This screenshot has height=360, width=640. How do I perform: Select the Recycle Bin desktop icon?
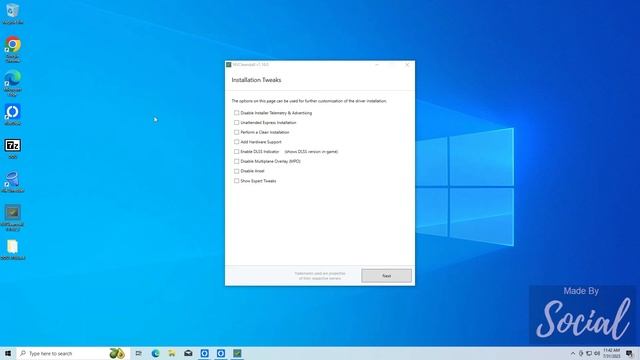(x=13, y=13)
